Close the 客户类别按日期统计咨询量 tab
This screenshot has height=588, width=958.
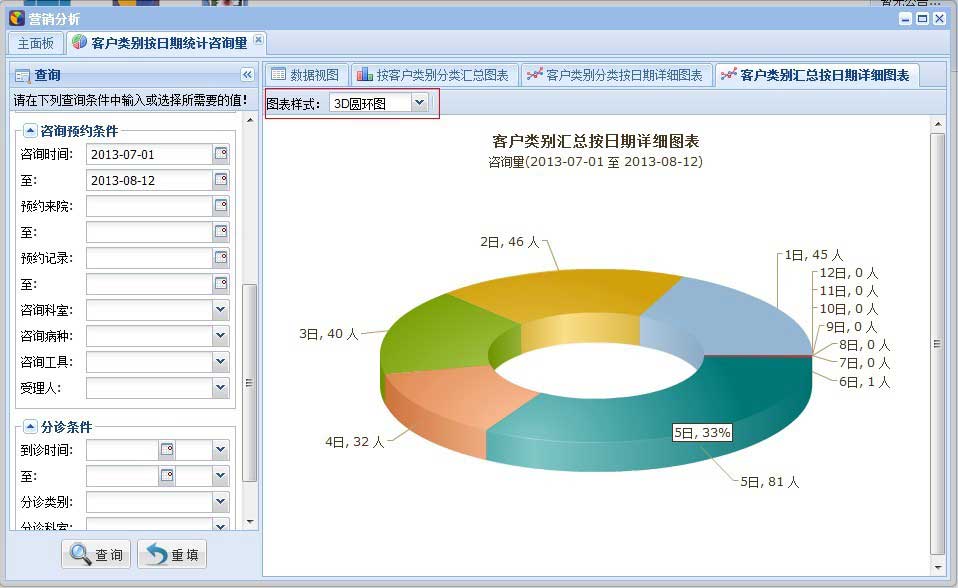click(x=258, y=39)
